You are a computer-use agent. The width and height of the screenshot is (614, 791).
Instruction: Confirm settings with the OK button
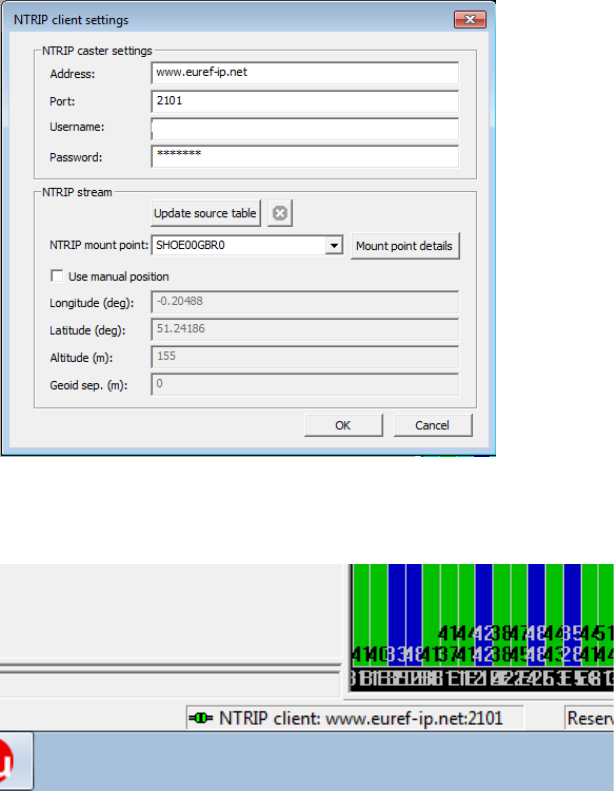[x=343, y=425]
